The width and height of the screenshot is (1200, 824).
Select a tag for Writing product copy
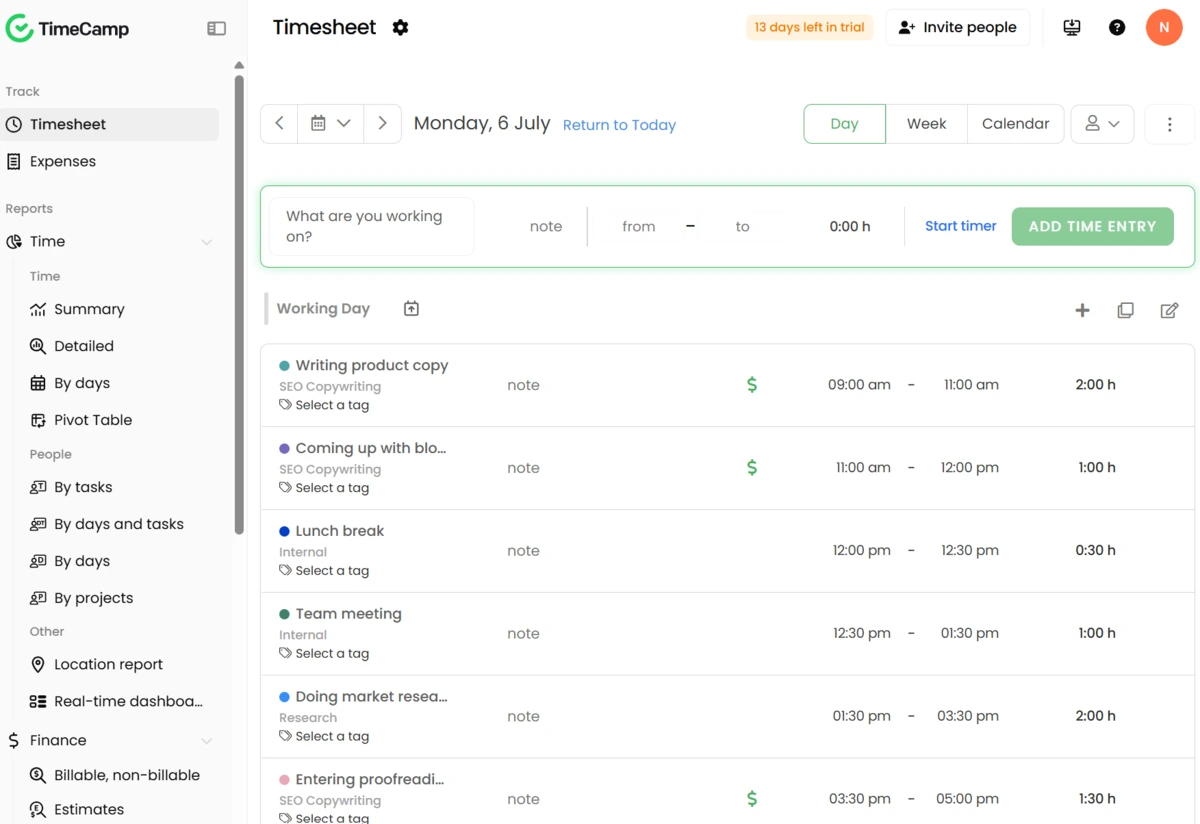(324, 405)
